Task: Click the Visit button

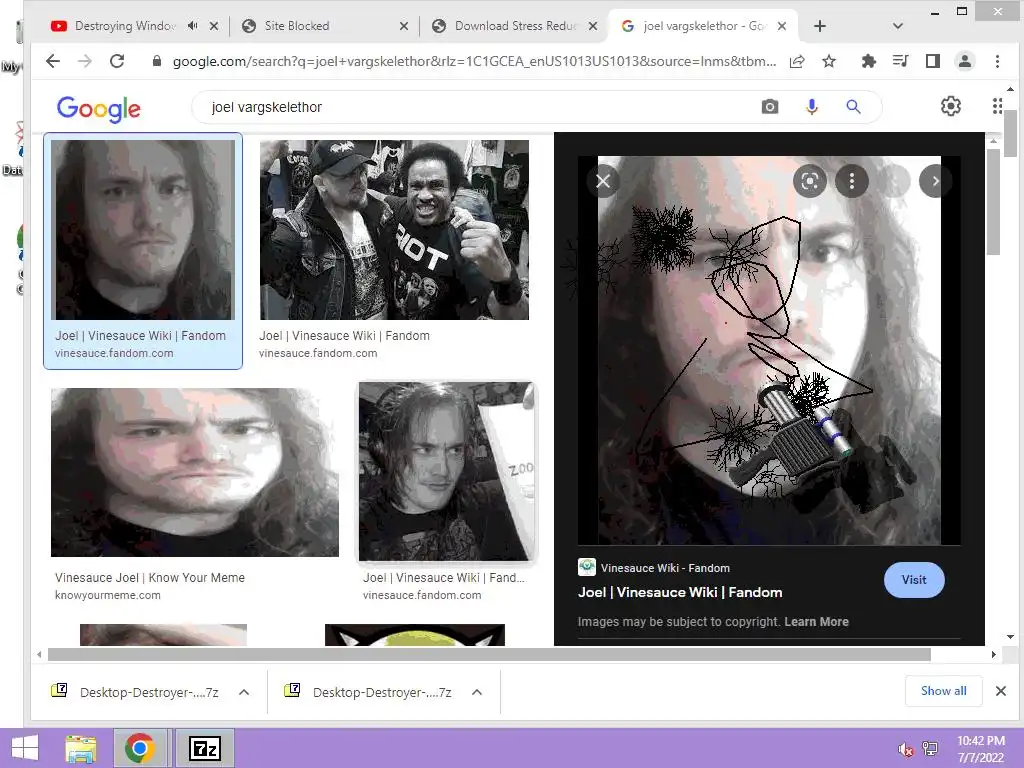Action: click(914, 579)
